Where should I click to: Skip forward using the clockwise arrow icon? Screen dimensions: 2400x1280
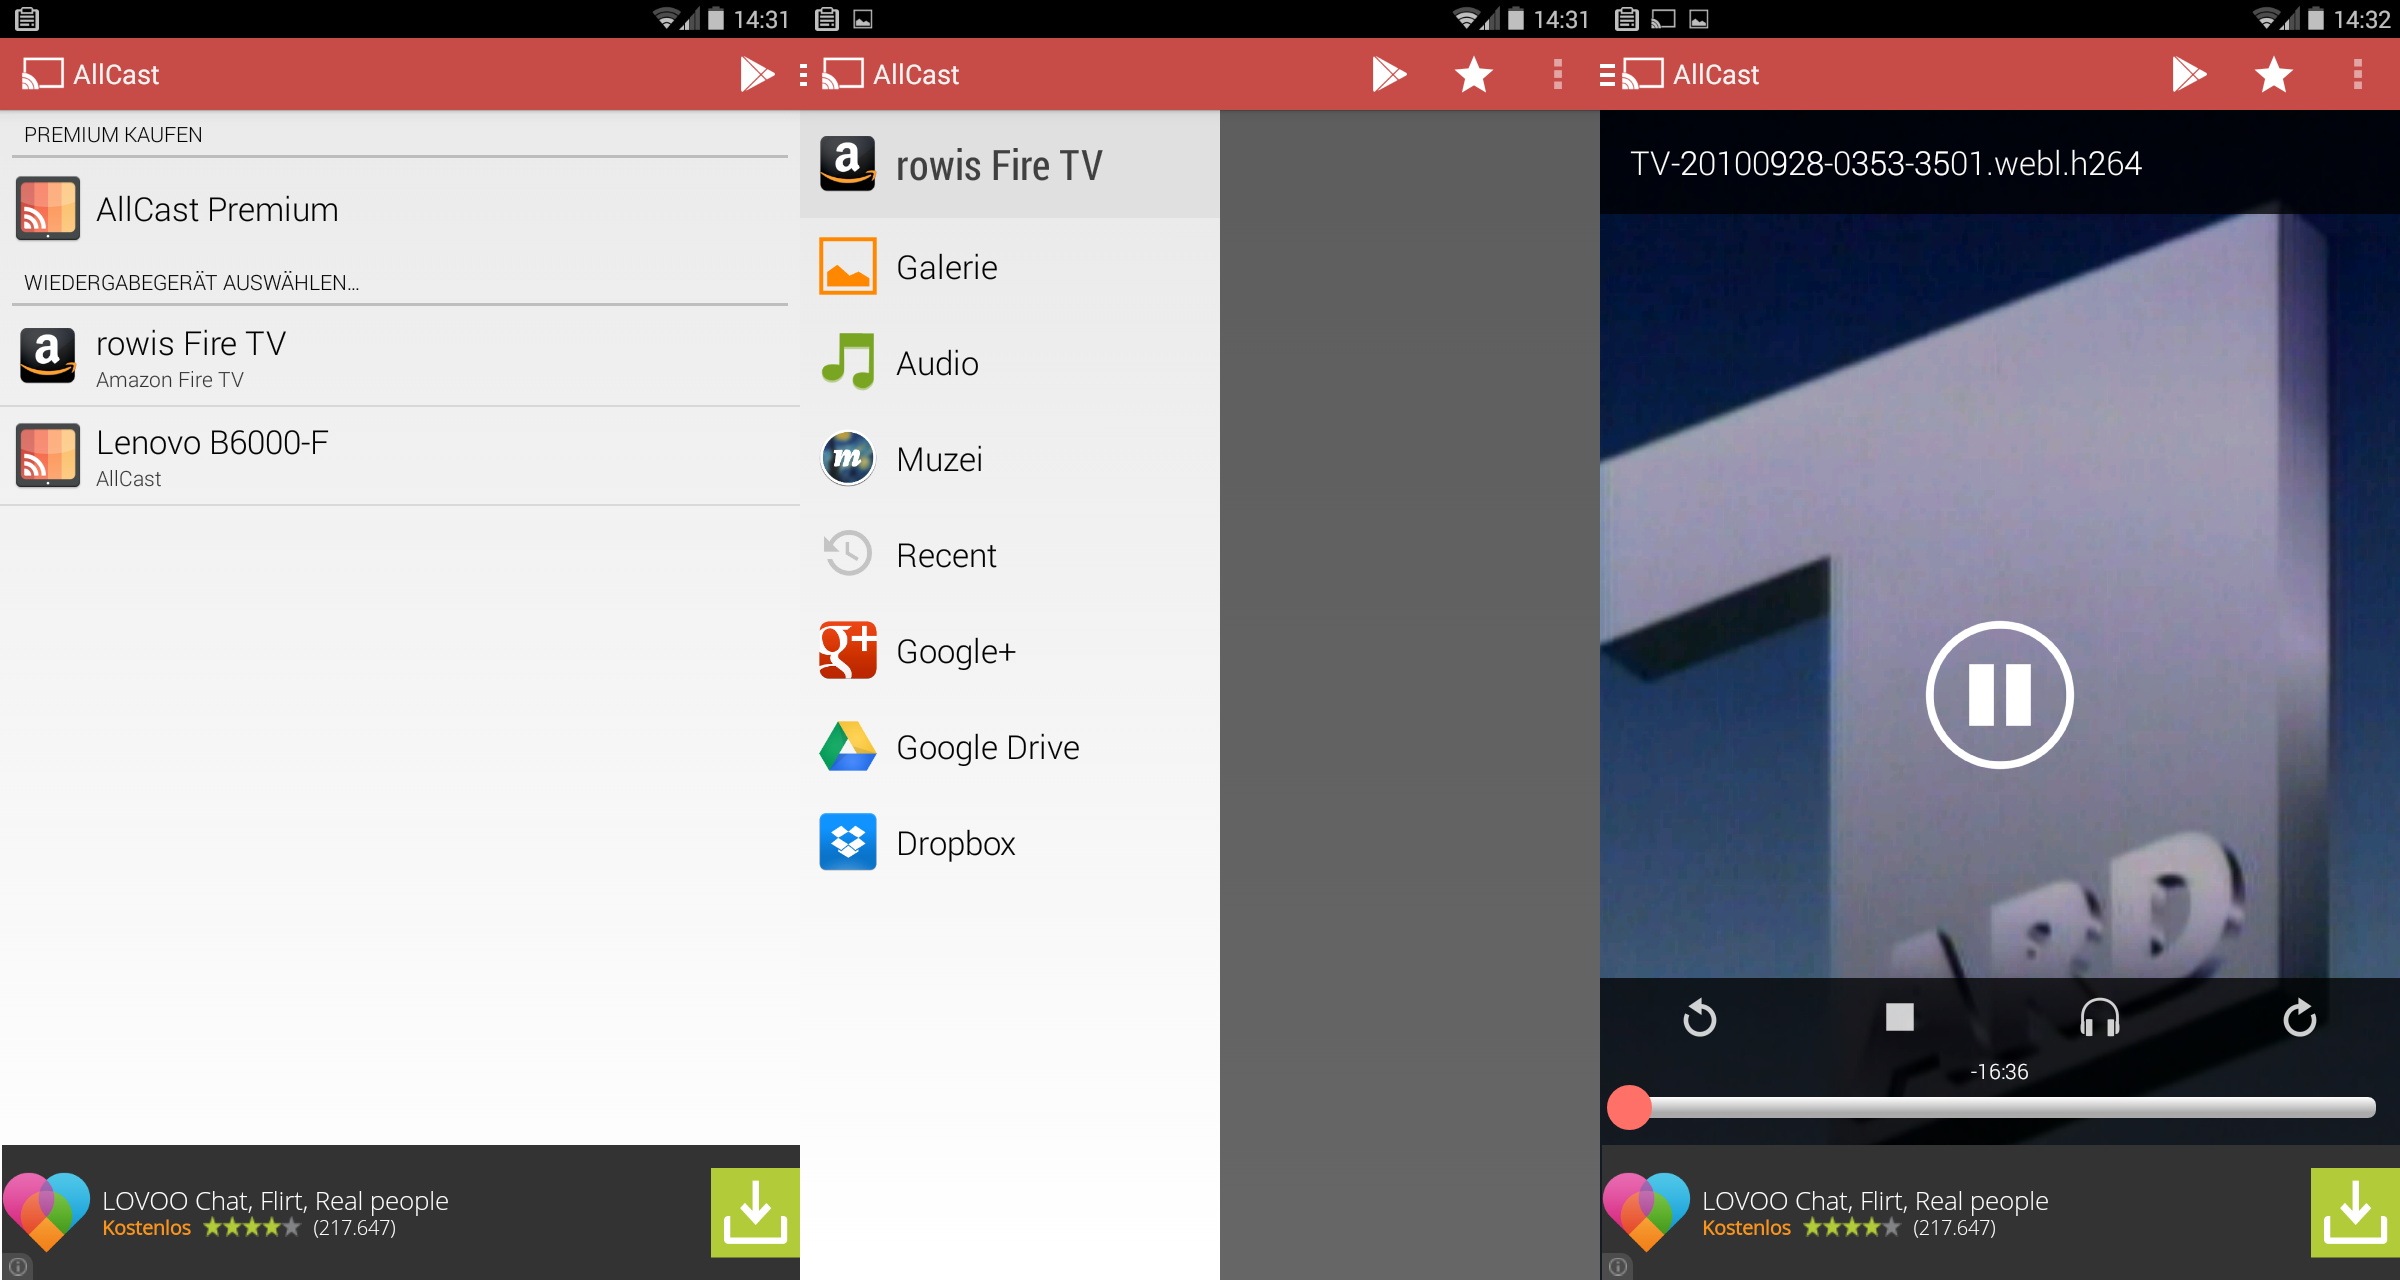(x=2300, y=1018)
